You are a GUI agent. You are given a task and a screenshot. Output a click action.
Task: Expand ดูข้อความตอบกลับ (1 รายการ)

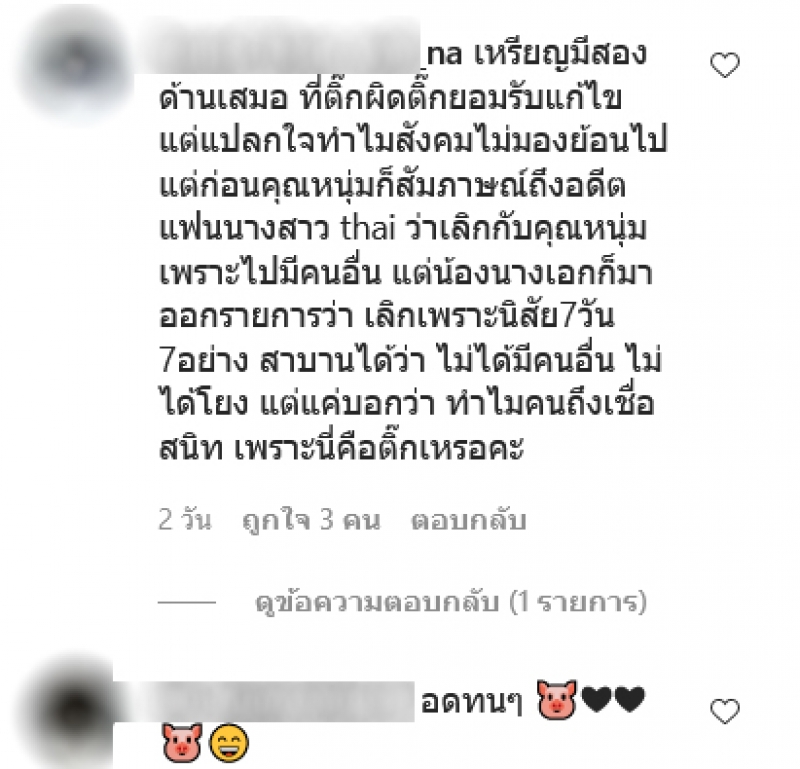point(451,602)
